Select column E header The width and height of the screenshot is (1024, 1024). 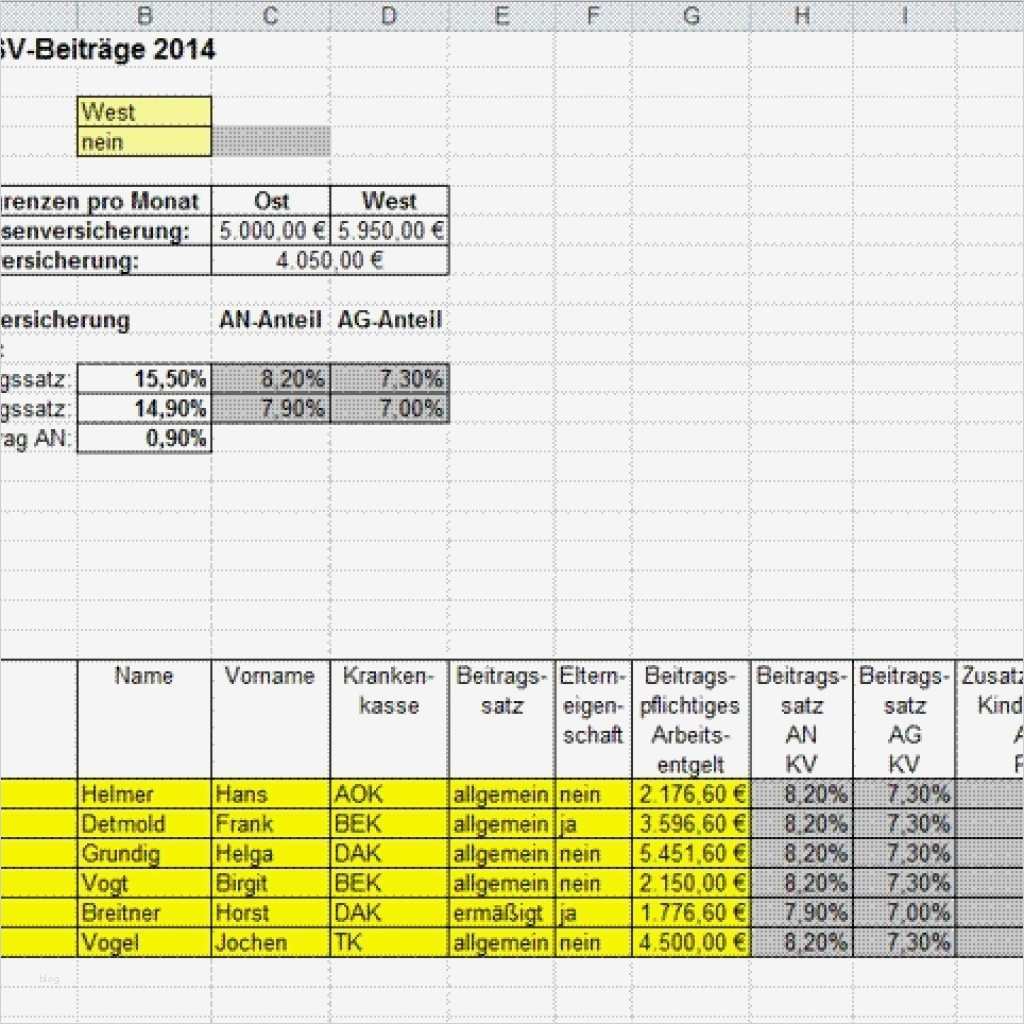(x=502, y=16)
